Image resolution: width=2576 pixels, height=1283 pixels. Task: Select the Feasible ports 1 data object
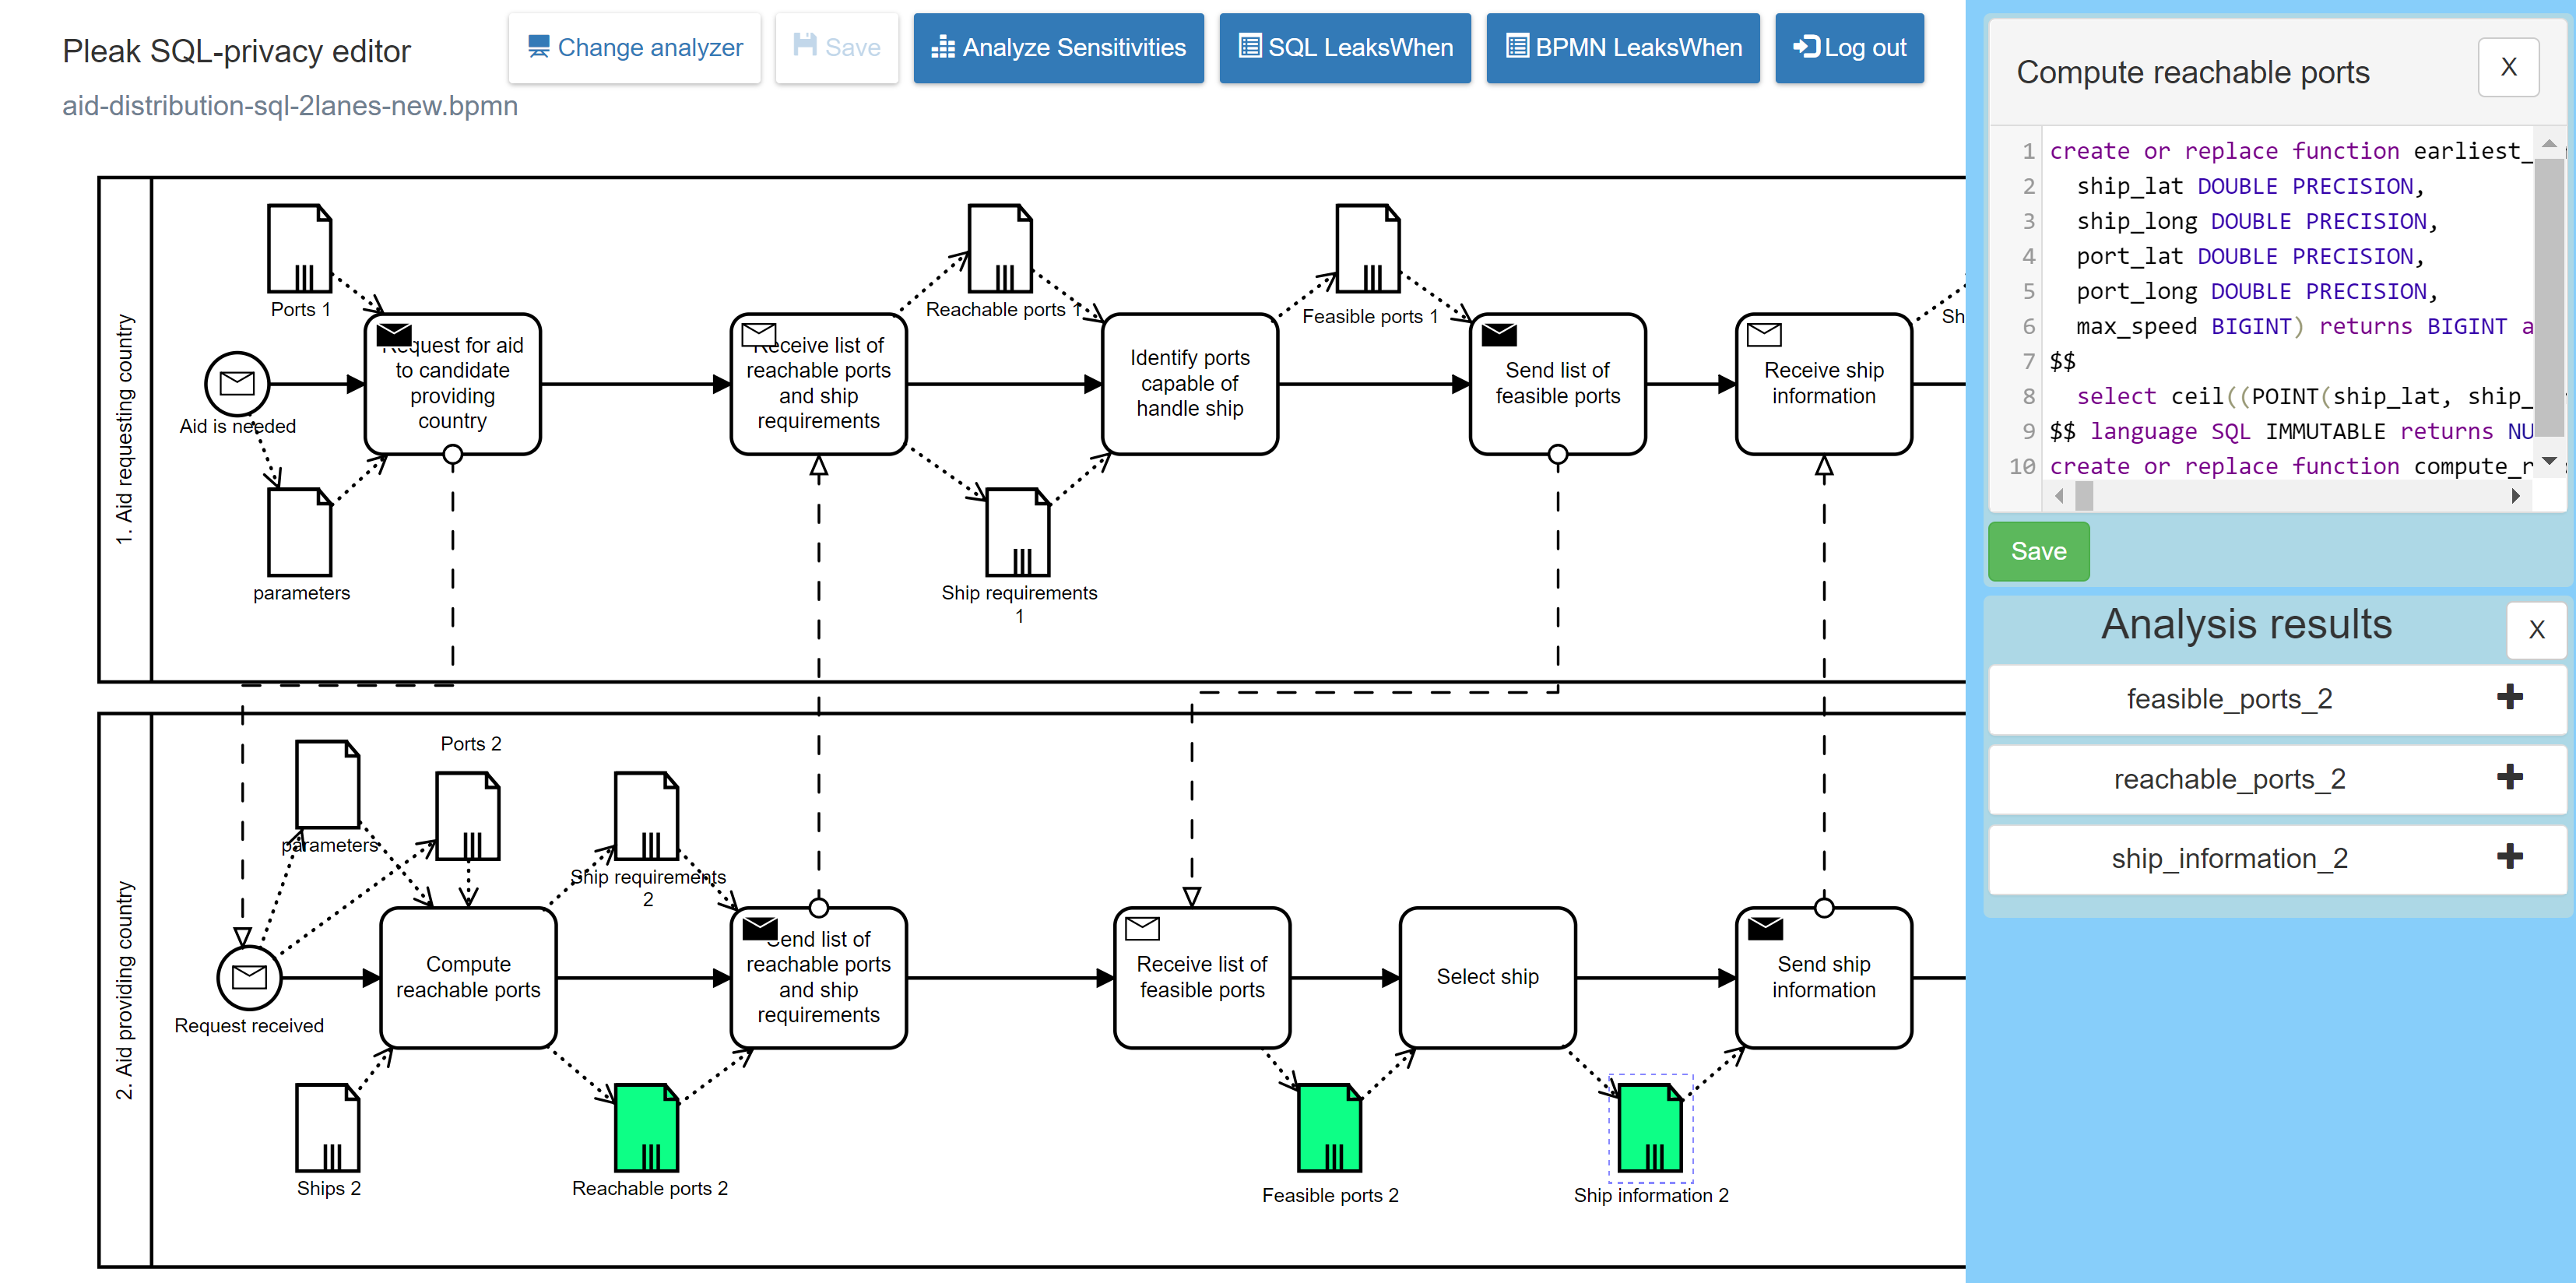point(1367,248)
